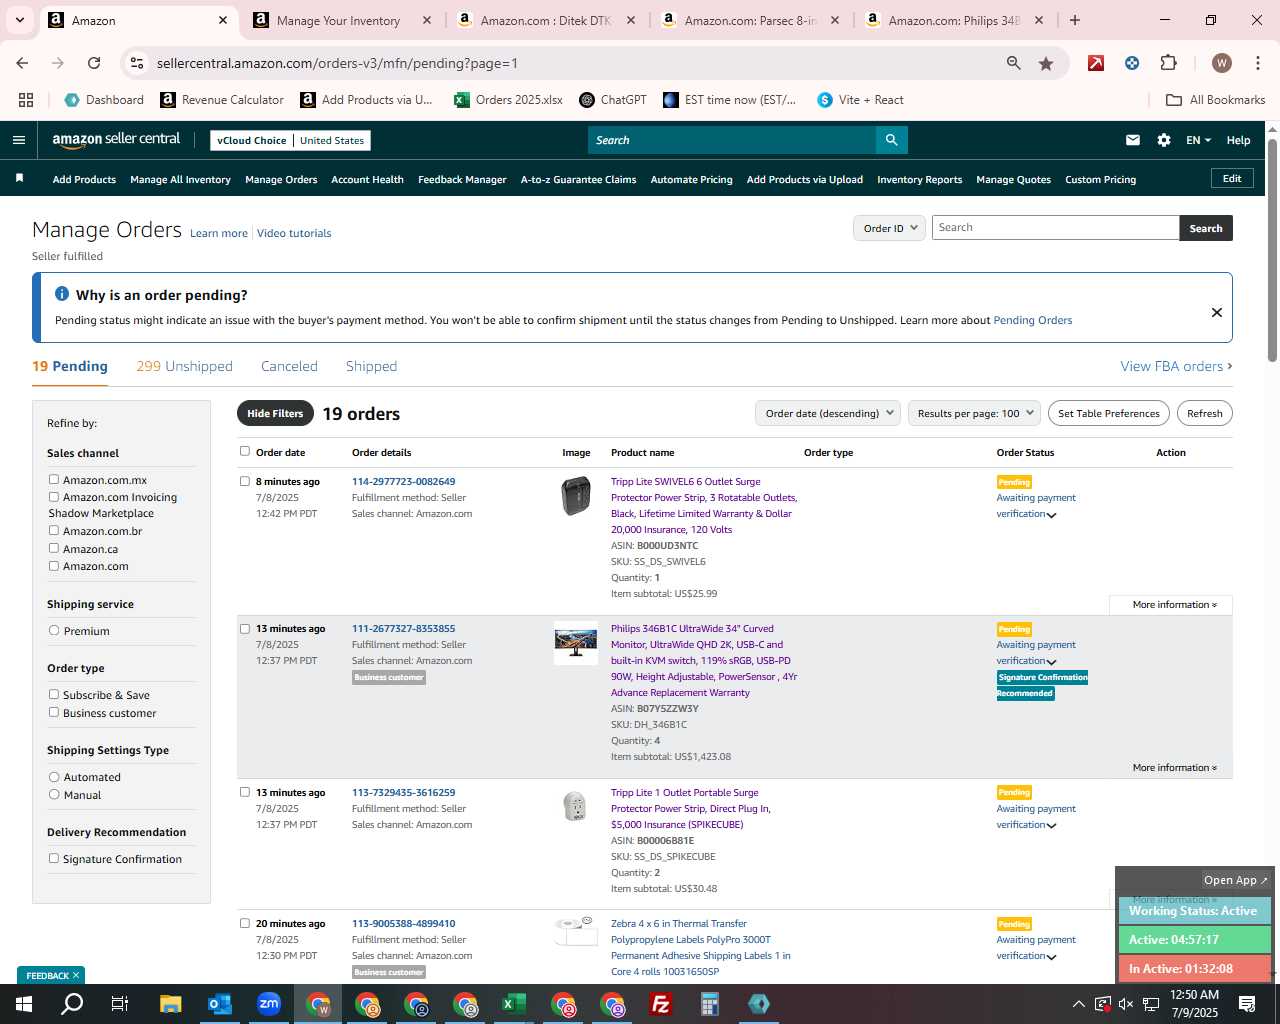Expand More information for Tripp Lite SWIVEL6 order

click(x=1174, y=604)
